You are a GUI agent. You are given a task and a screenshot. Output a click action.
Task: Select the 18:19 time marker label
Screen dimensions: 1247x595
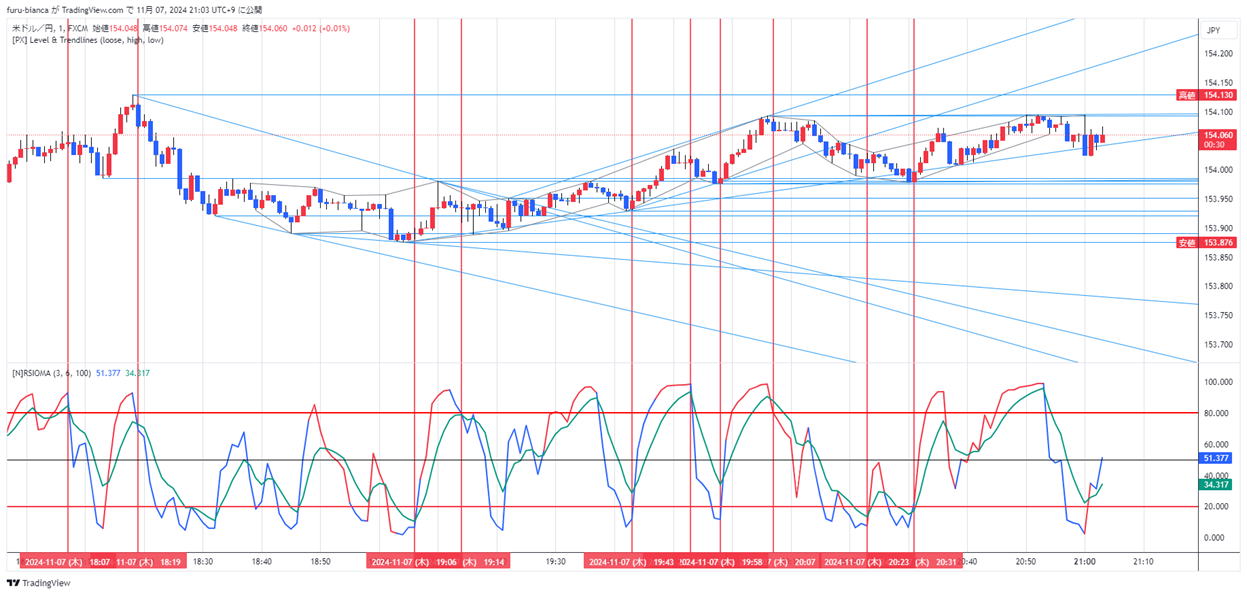(x=168, y=563)
